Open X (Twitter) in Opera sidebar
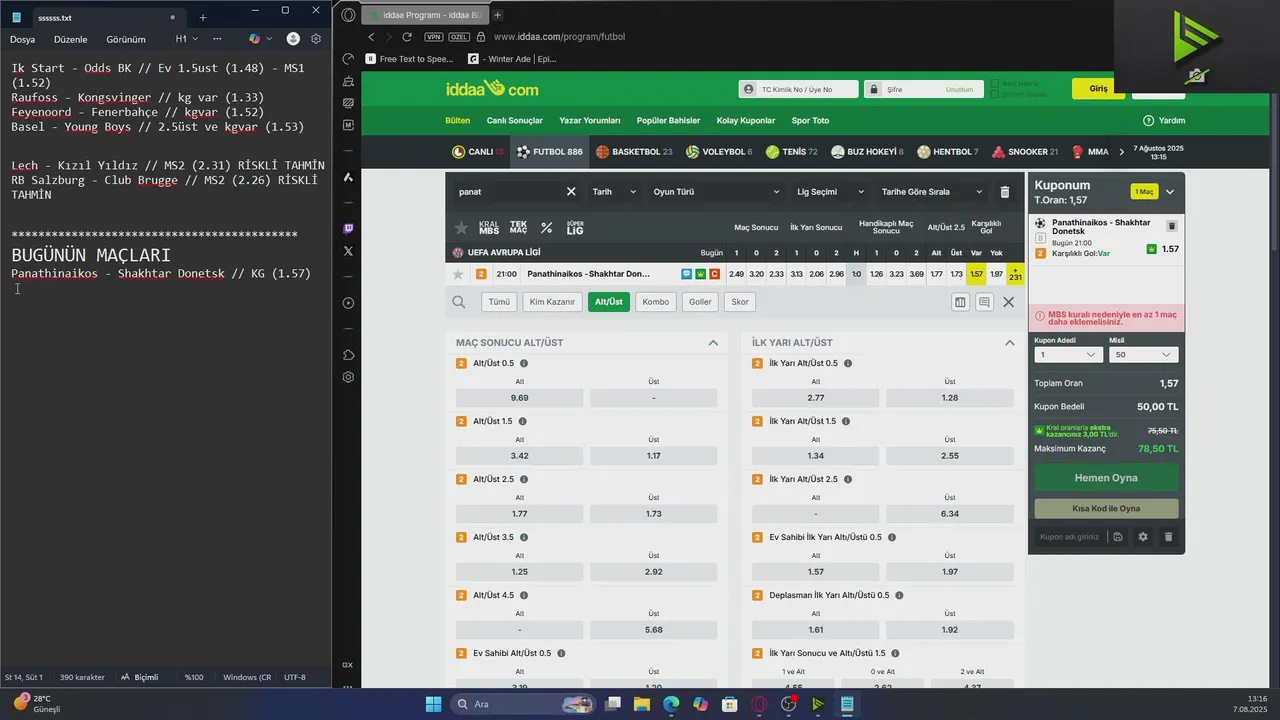This screenshot has height=720, width=1280. pyautogui.click(x=348, y=251)
